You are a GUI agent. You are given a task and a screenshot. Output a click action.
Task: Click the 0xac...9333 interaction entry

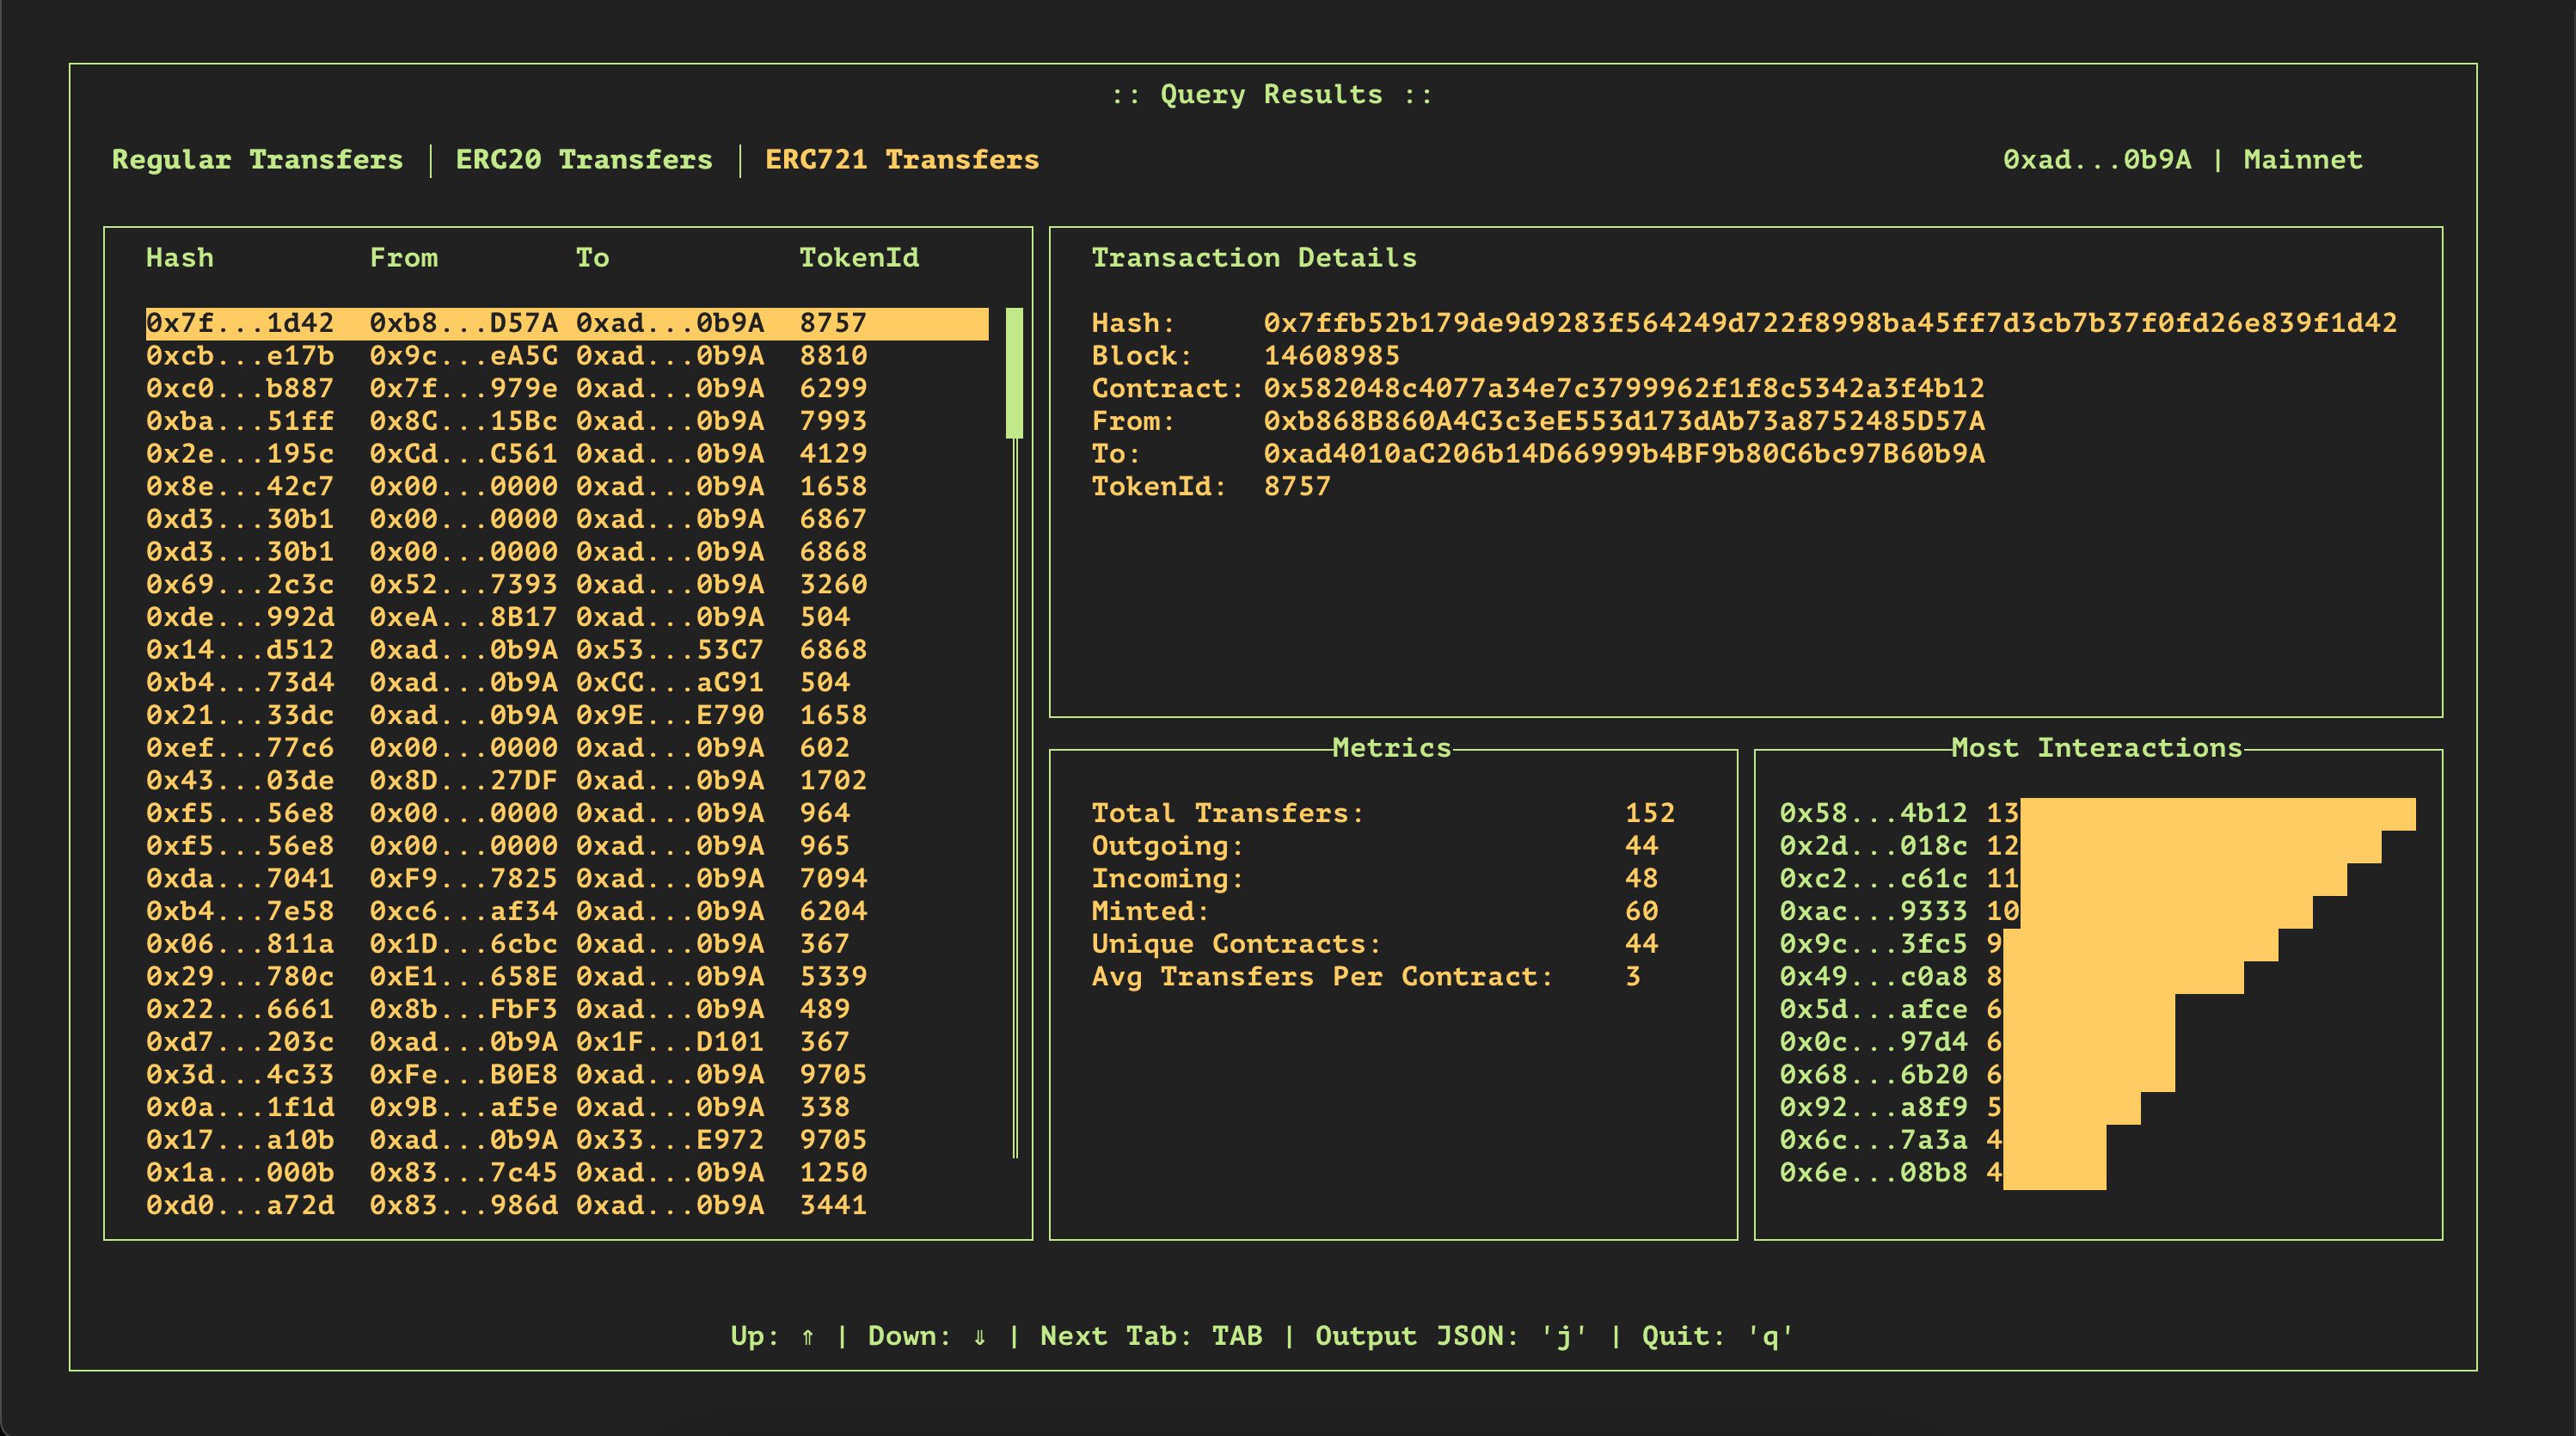[x=2046, y=912]
